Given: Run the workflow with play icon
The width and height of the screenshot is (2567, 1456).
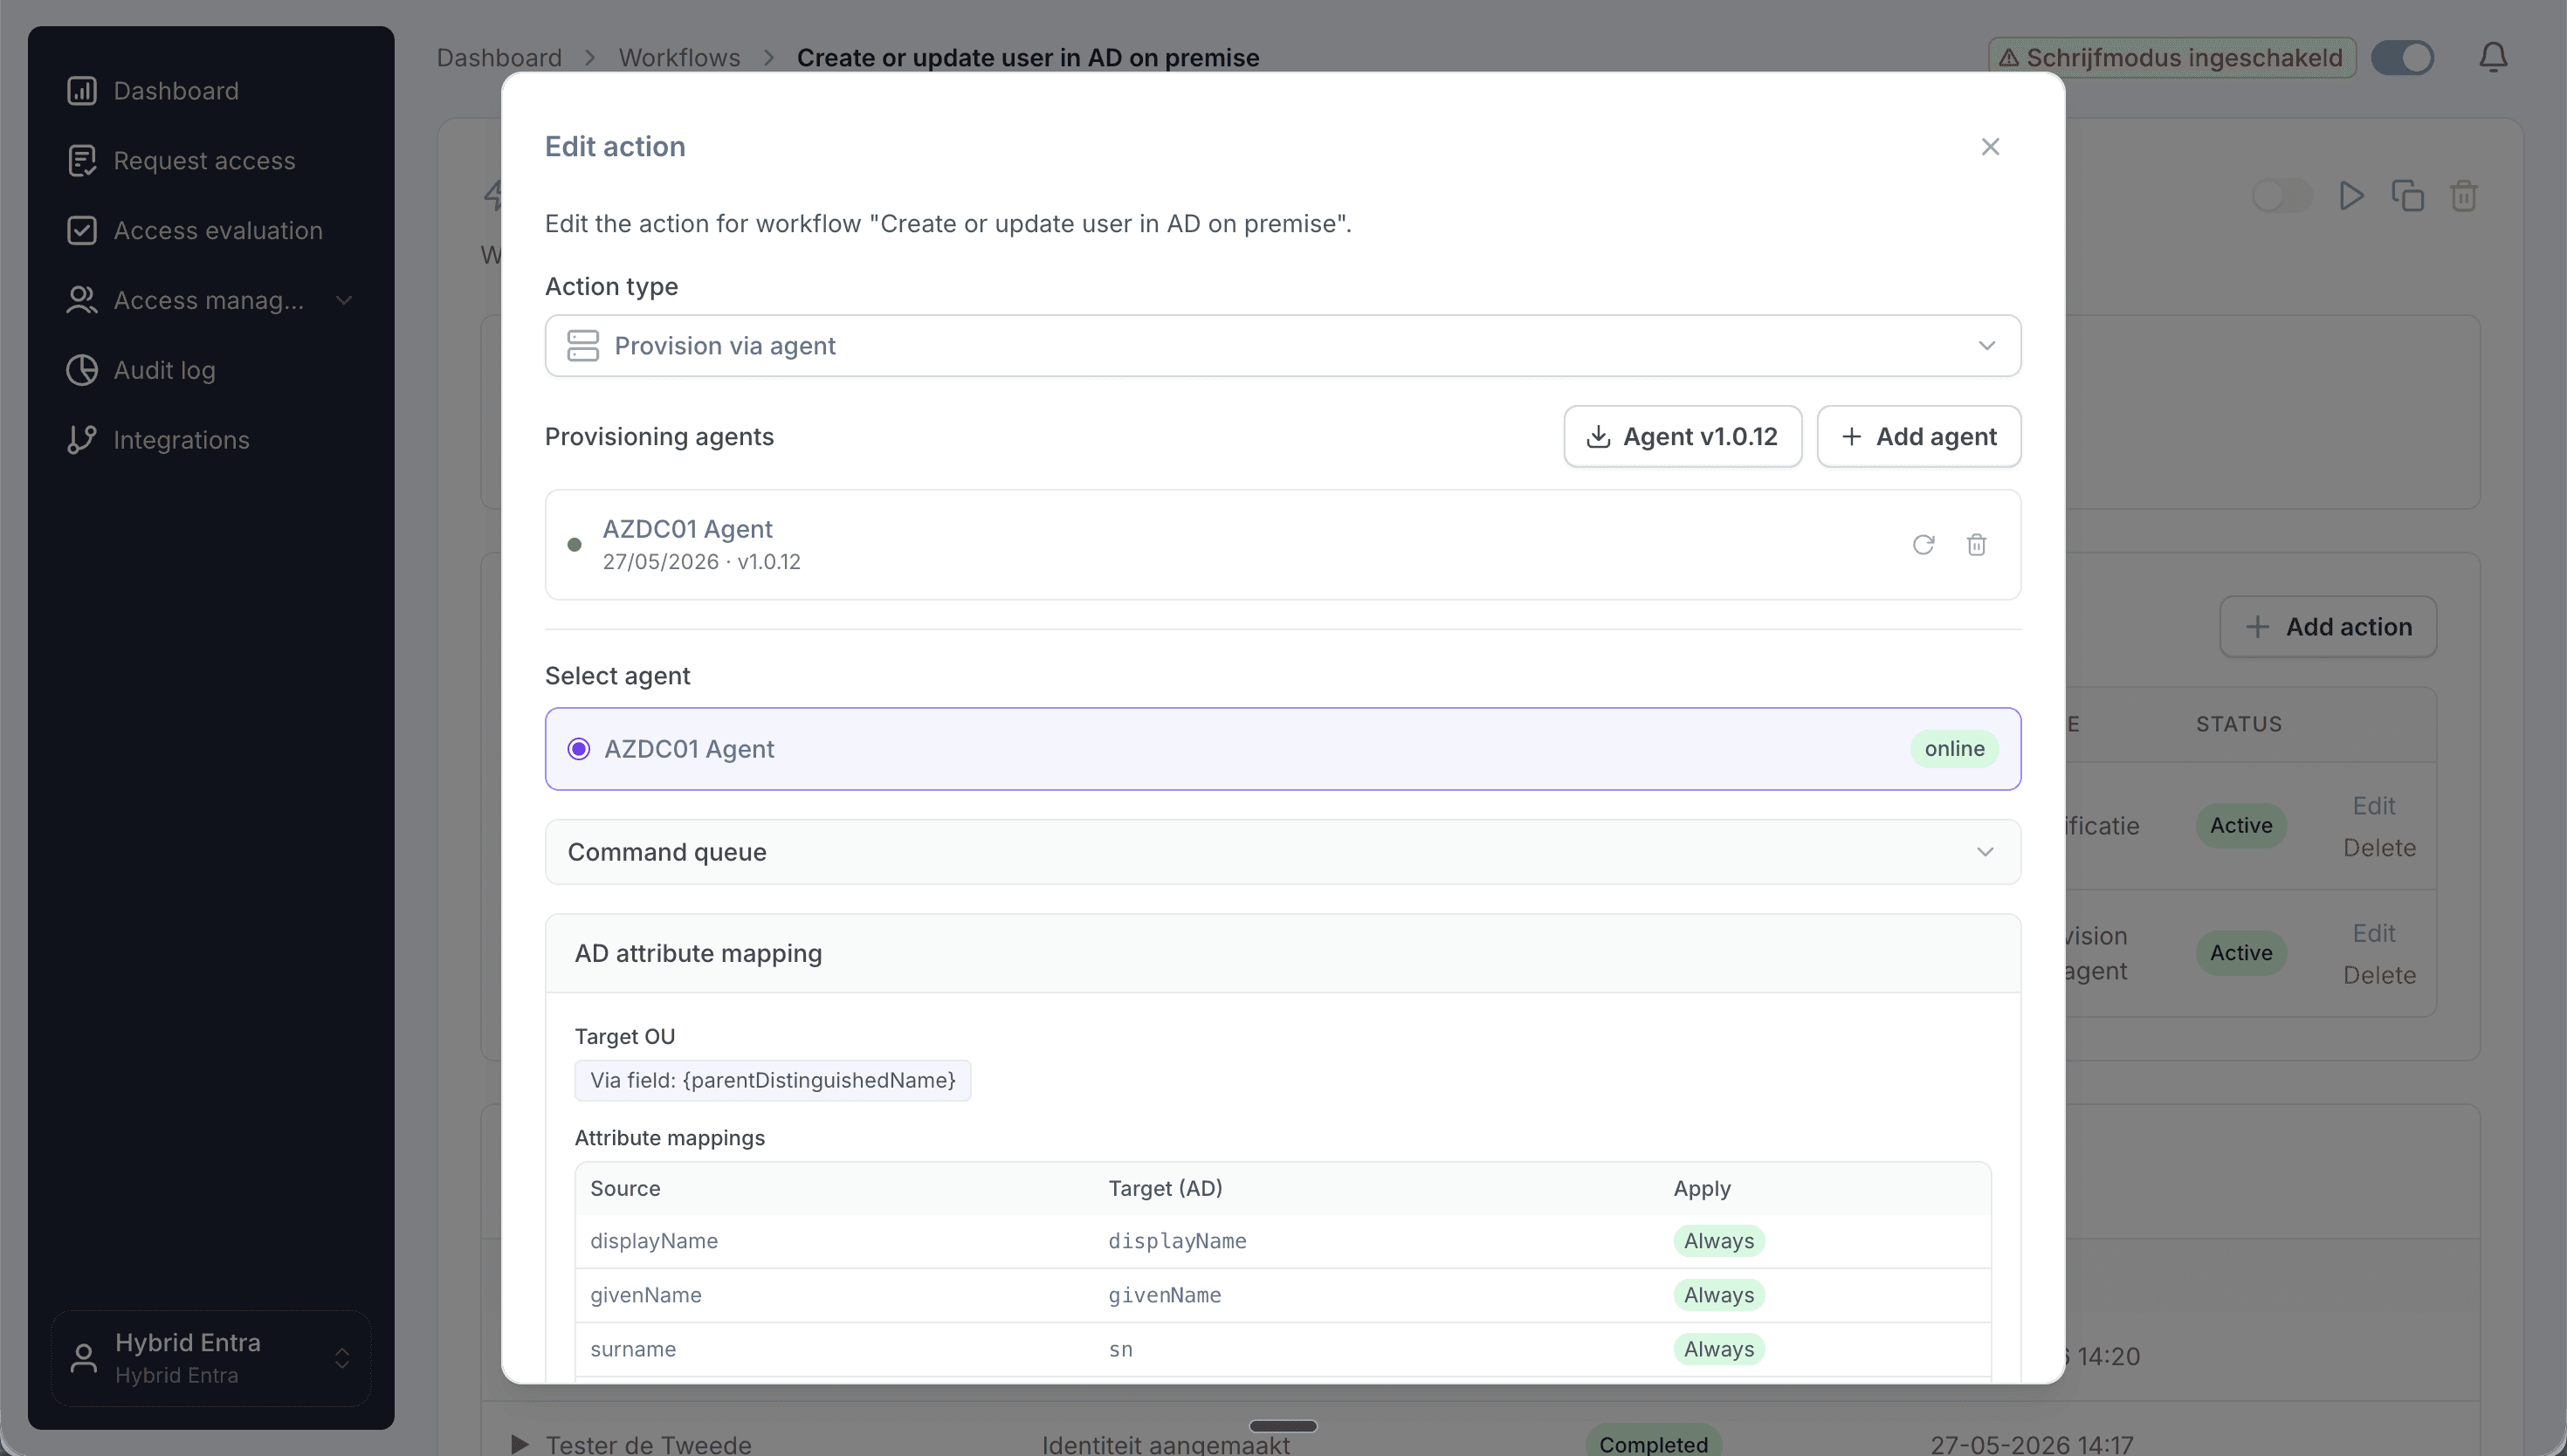Looking at the screenshot, I should click(x=2351, y=196).
